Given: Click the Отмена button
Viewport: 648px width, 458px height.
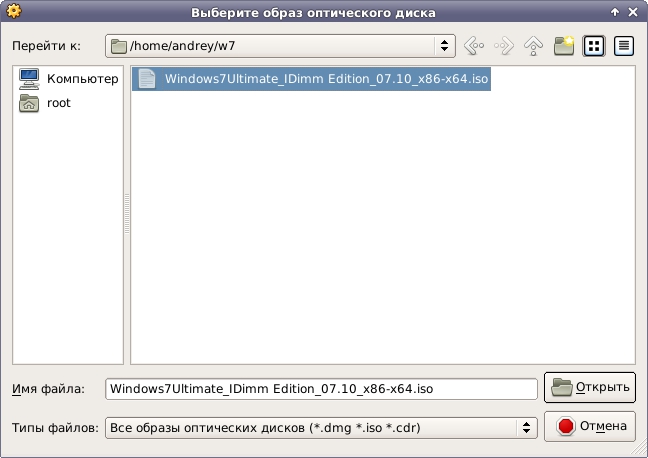Looking at the screenshot, I should [x=590, y=426].
